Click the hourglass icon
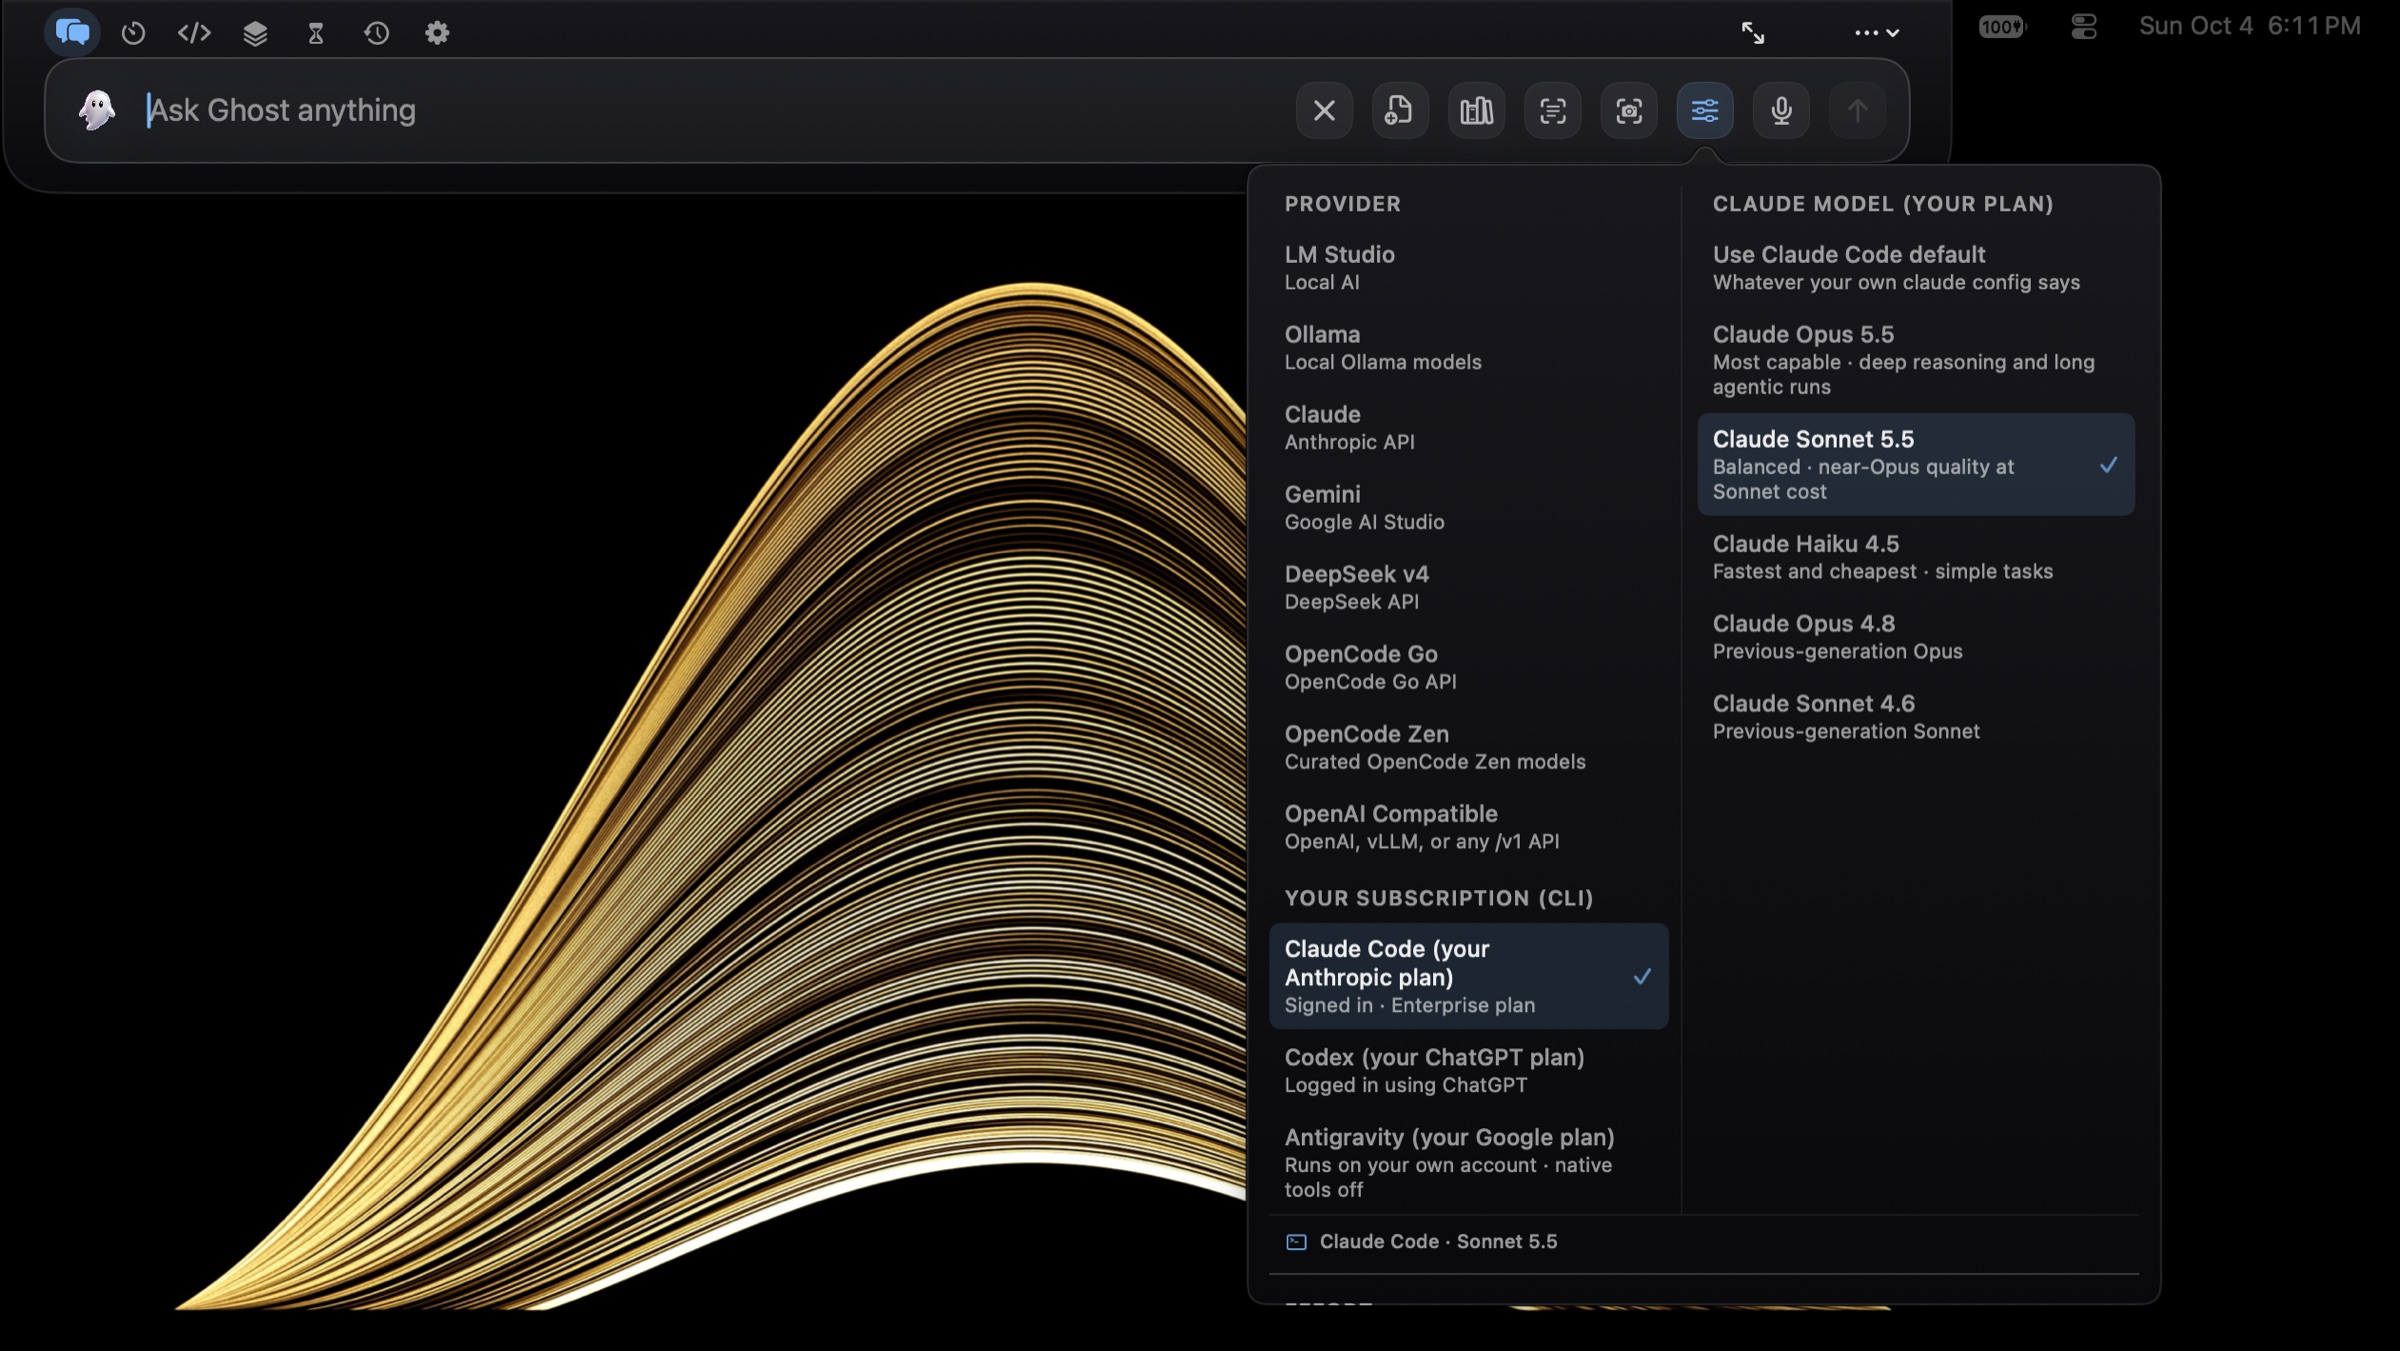Viewport: 2400px width, 1351px height. point(316,33)
